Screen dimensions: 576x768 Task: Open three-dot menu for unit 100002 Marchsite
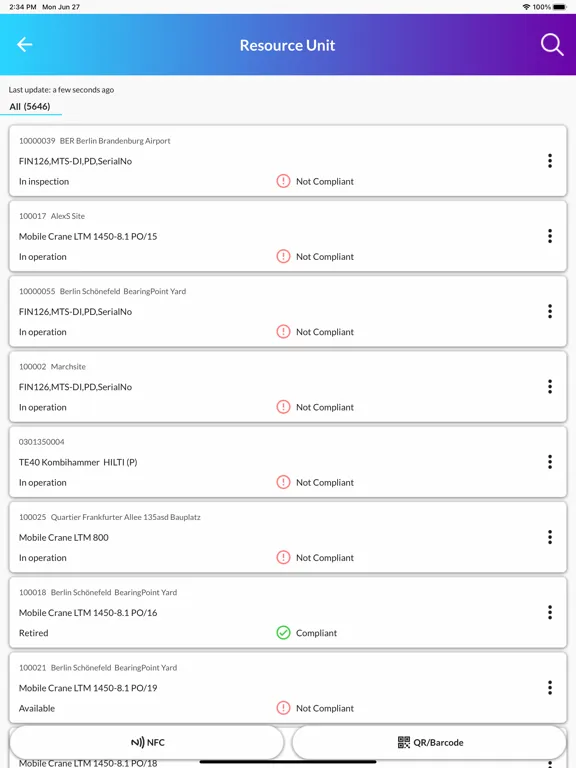coord(550,386)
